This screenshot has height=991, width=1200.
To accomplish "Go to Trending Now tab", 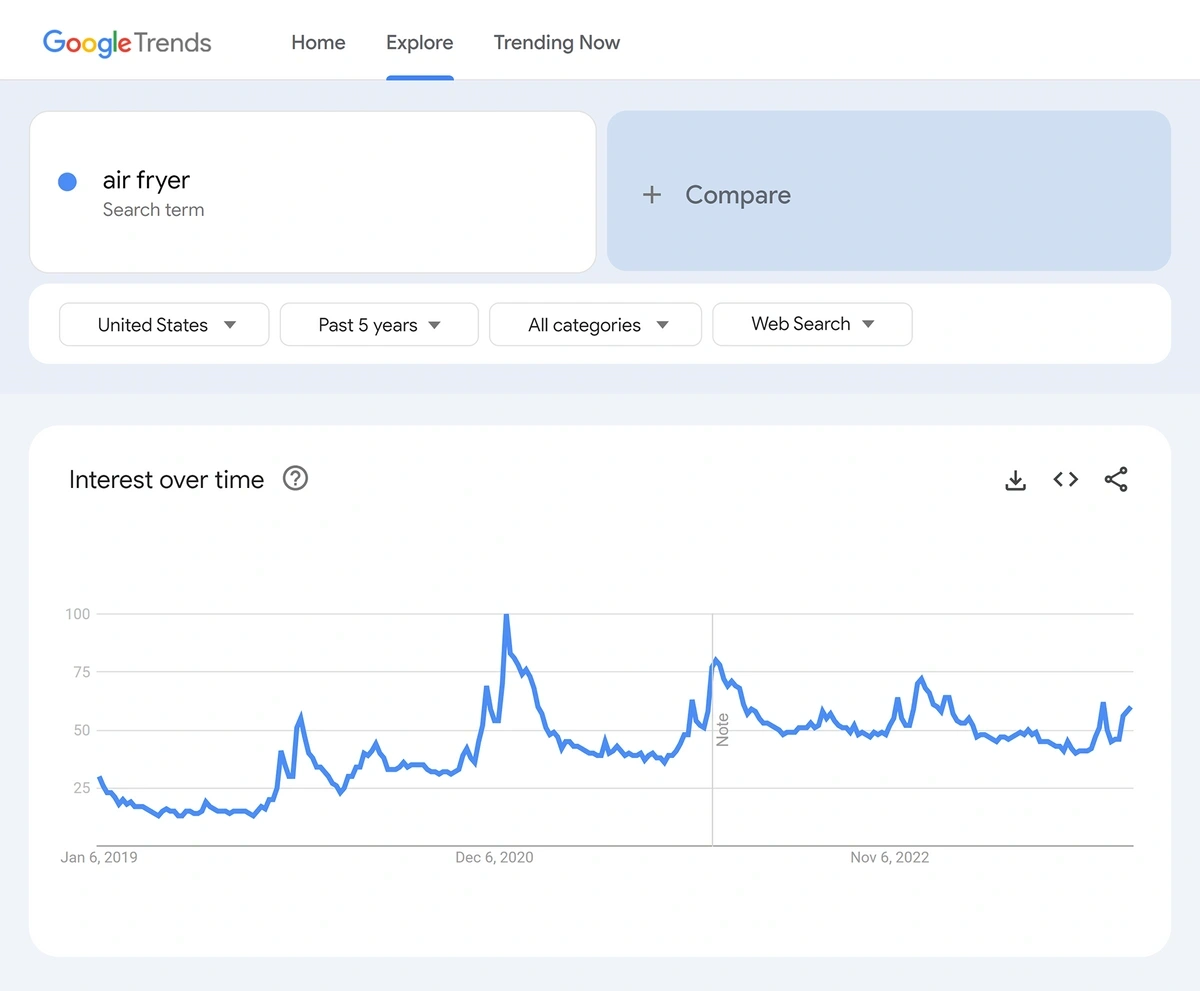I will (x=557, y=42).
